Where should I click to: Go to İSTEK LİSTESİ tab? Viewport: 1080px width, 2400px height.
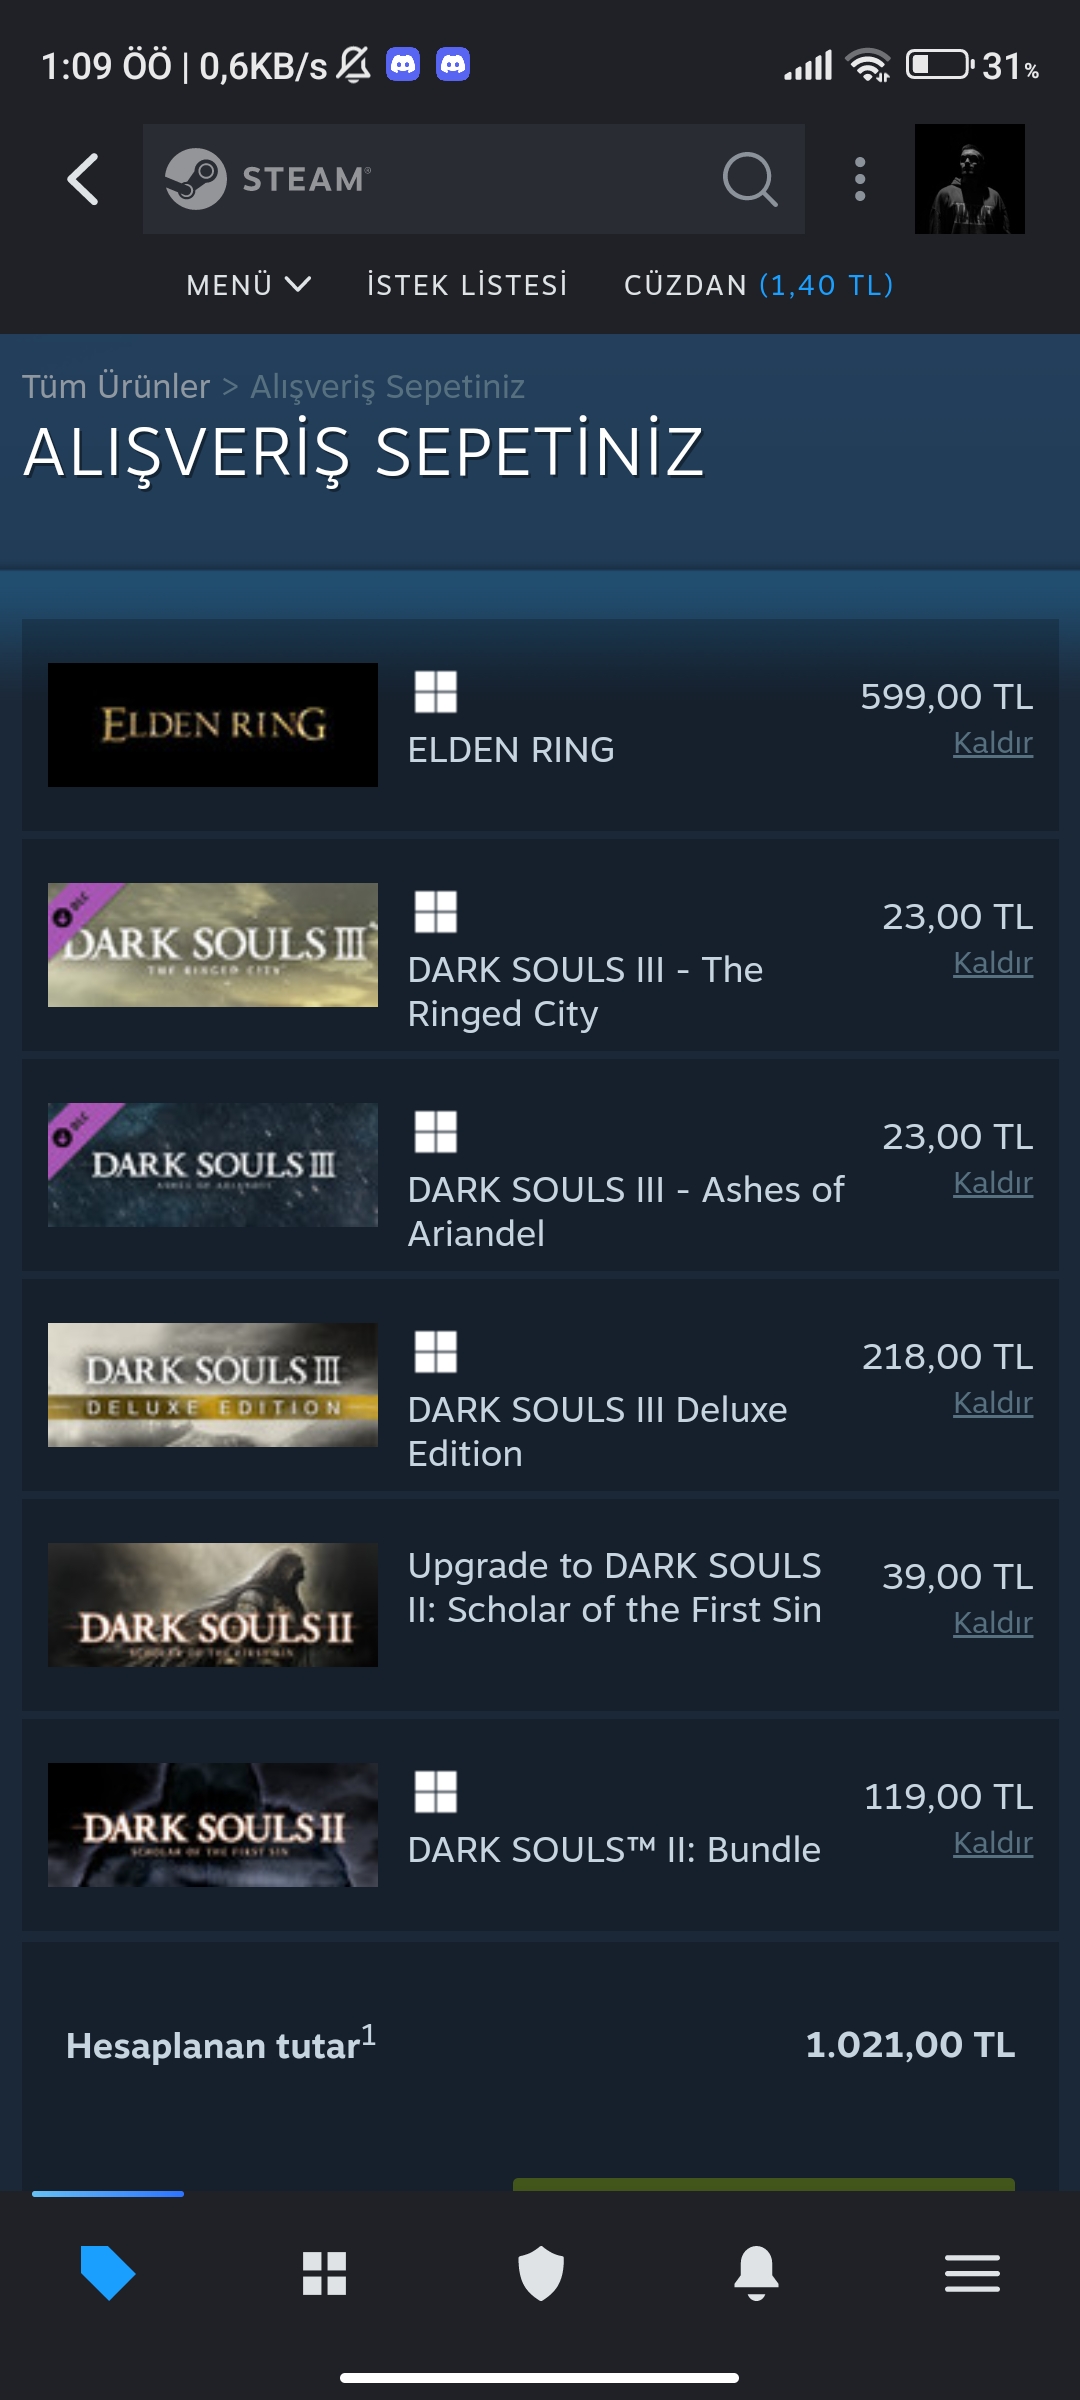click(467, 286)
